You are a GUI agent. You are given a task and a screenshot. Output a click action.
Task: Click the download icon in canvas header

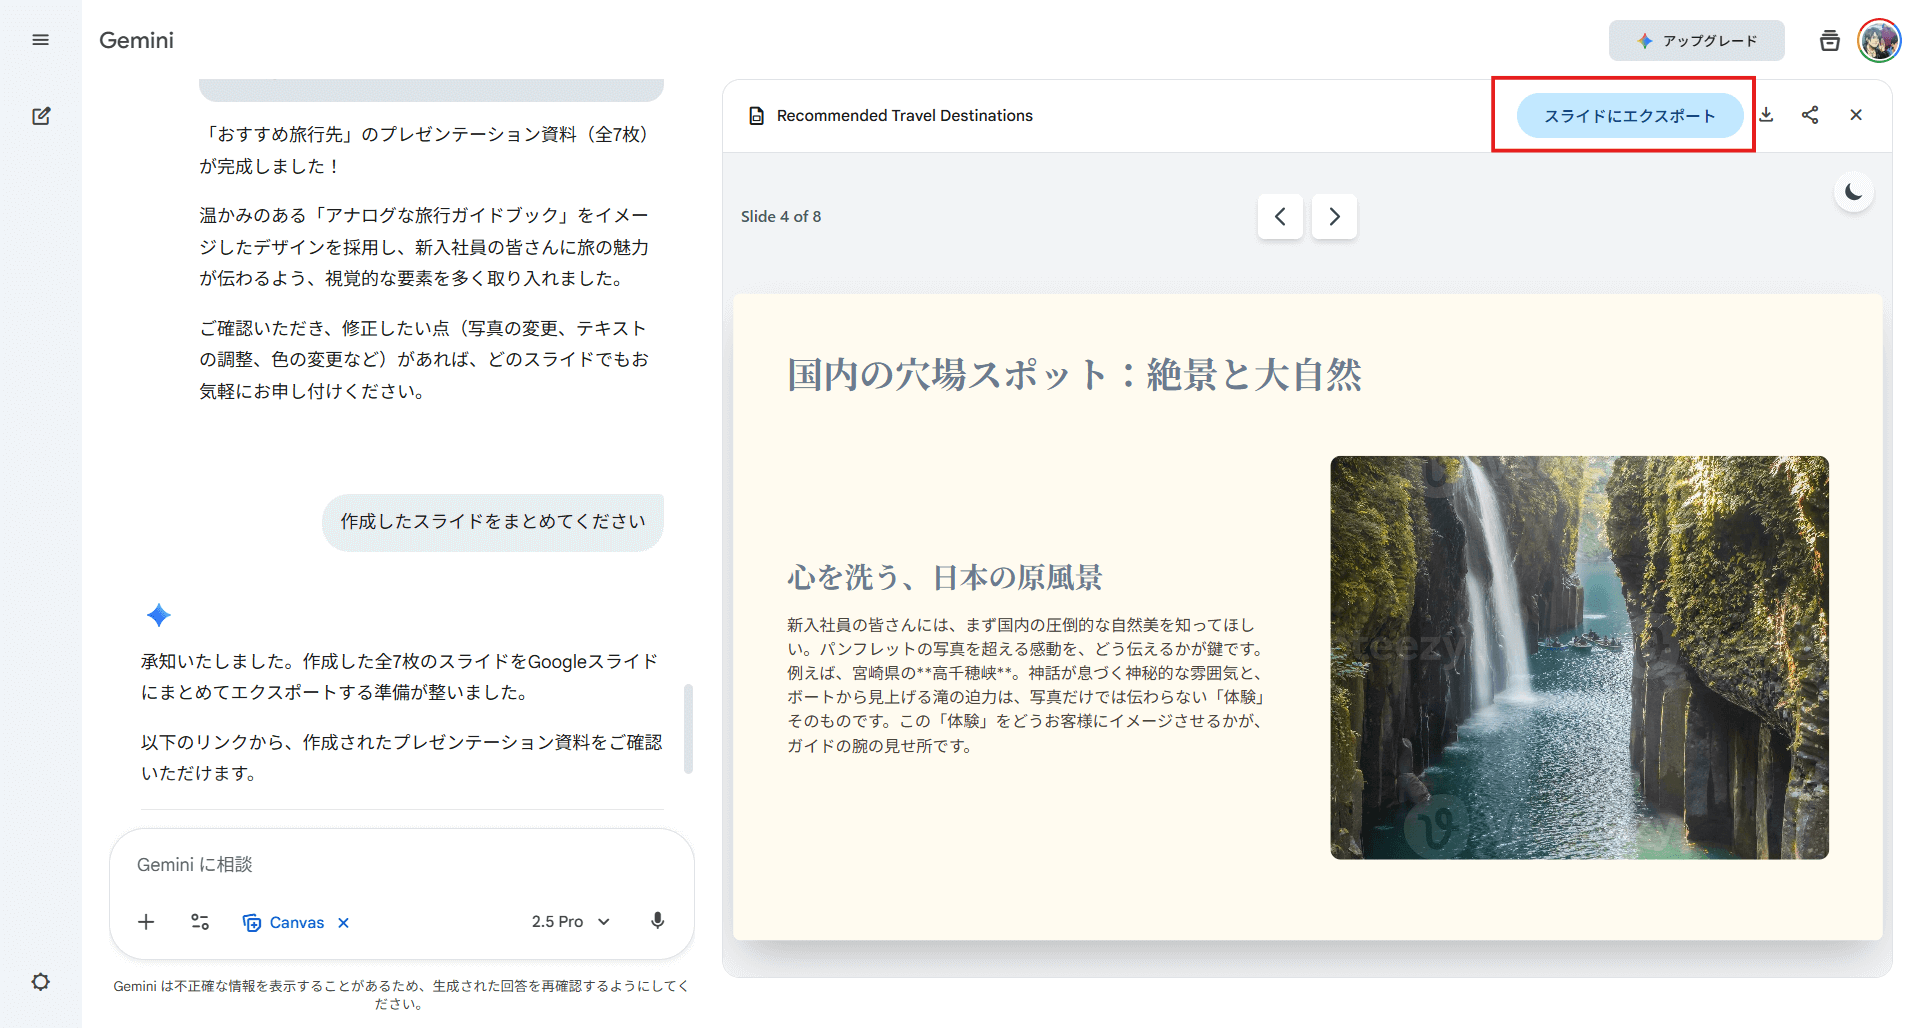pos(1767,115)
